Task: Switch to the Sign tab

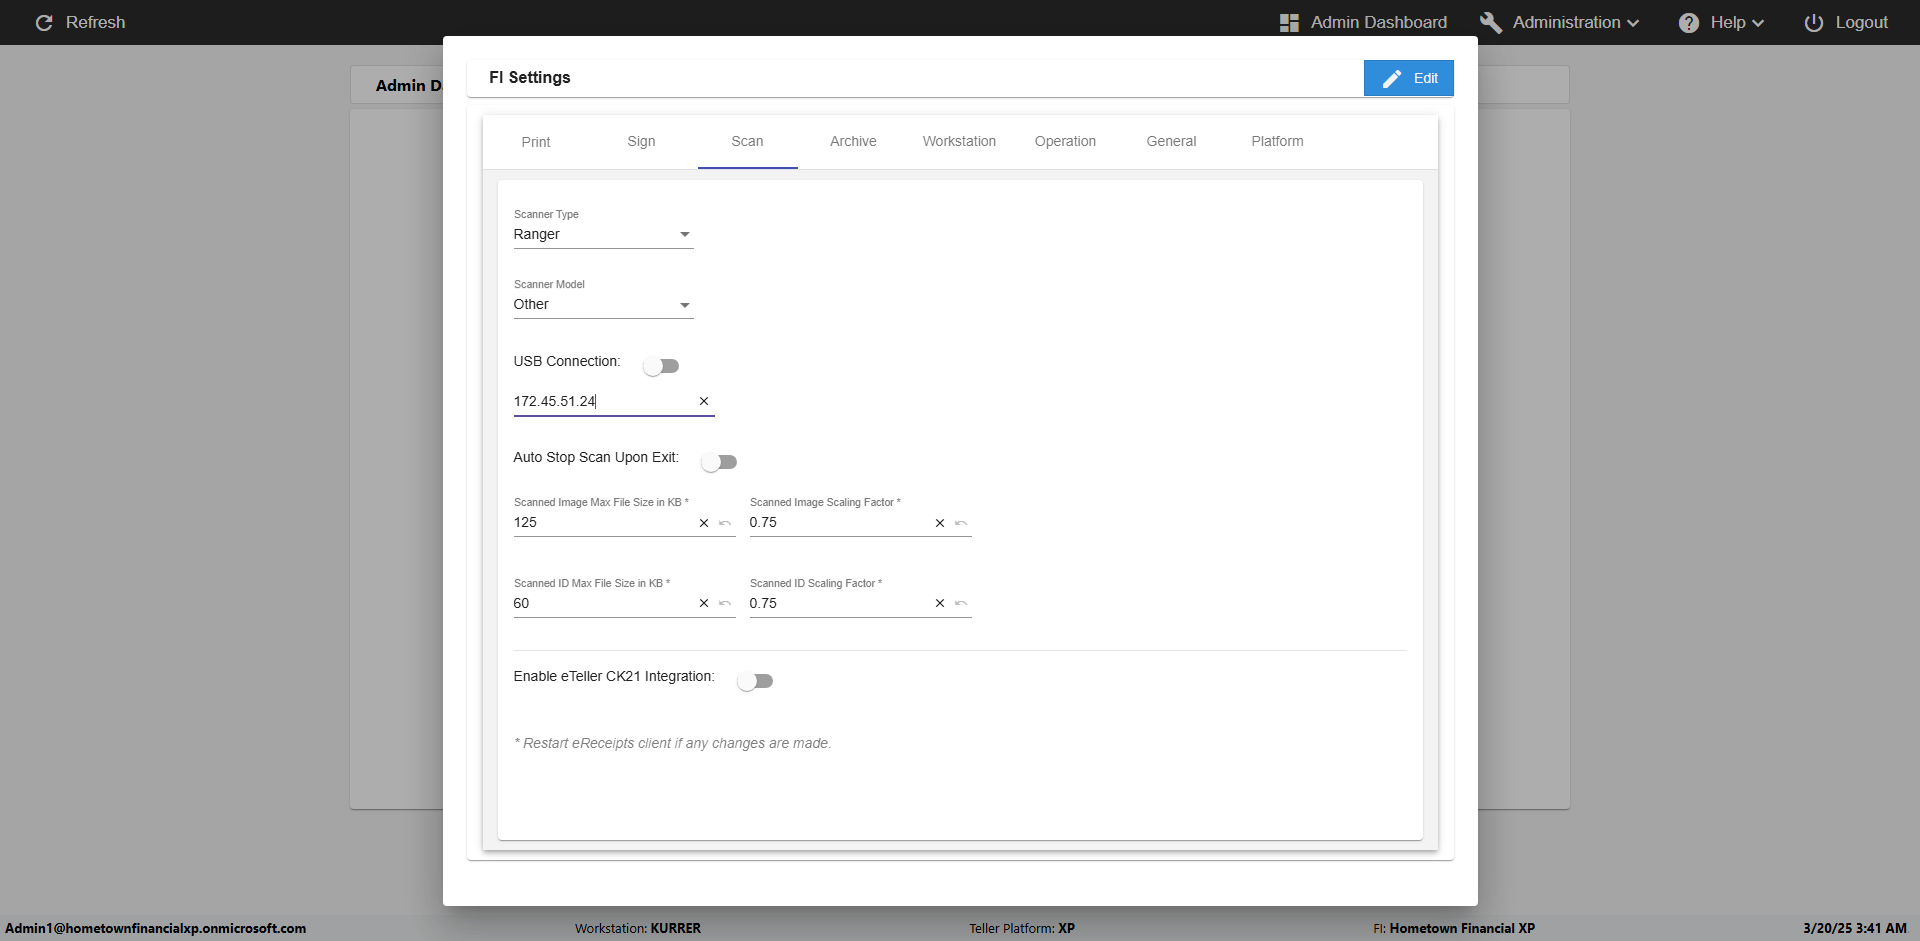Action: (642, 141)
